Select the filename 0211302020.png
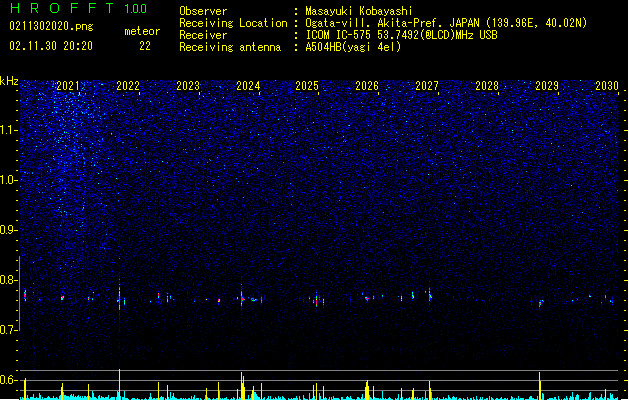 point(51,26)
